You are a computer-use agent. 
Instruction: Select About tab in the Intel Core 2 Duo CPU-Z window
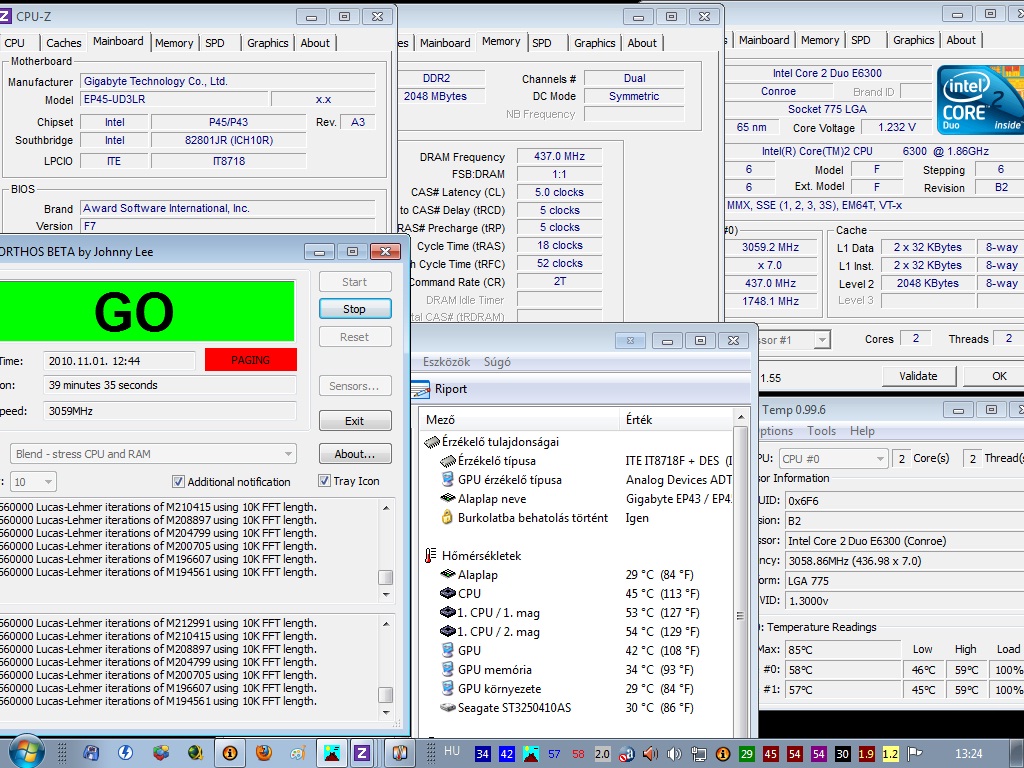(961, 40)
